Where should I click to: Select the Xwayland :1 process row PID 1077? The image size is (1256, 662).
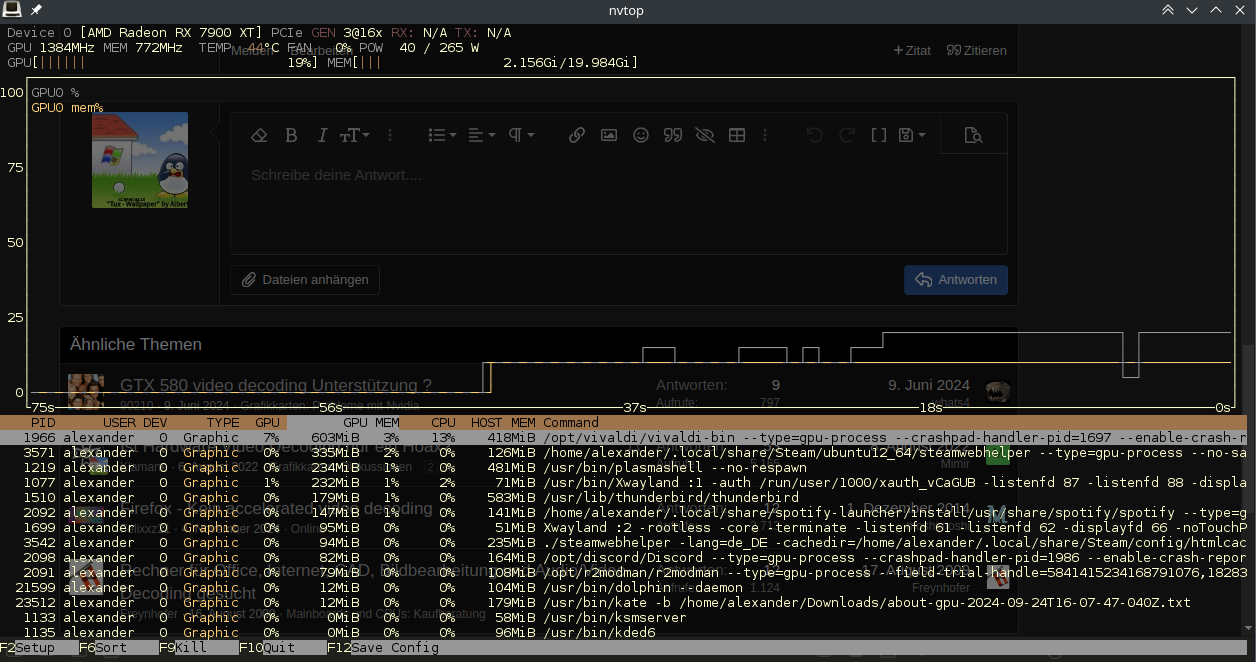coord(624,482)
